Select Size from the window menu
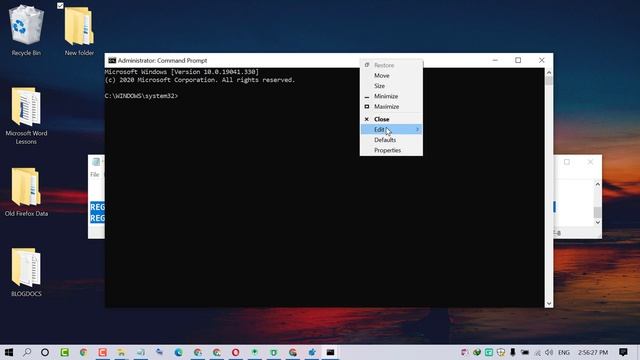This screenshot has height=360, width=640. [391, 86]
